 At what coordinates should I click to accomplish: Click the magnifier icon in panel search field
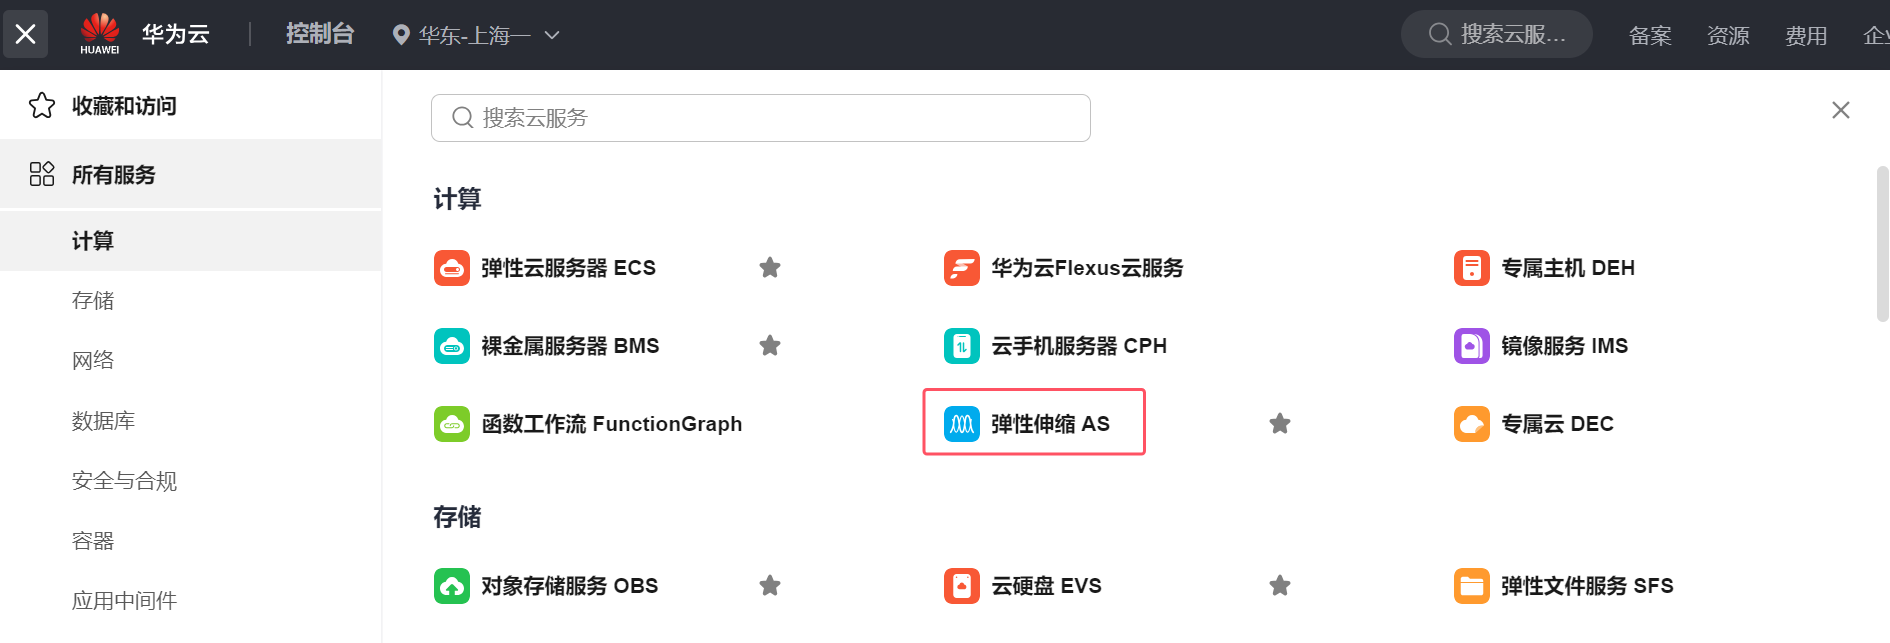coord(462,118)
